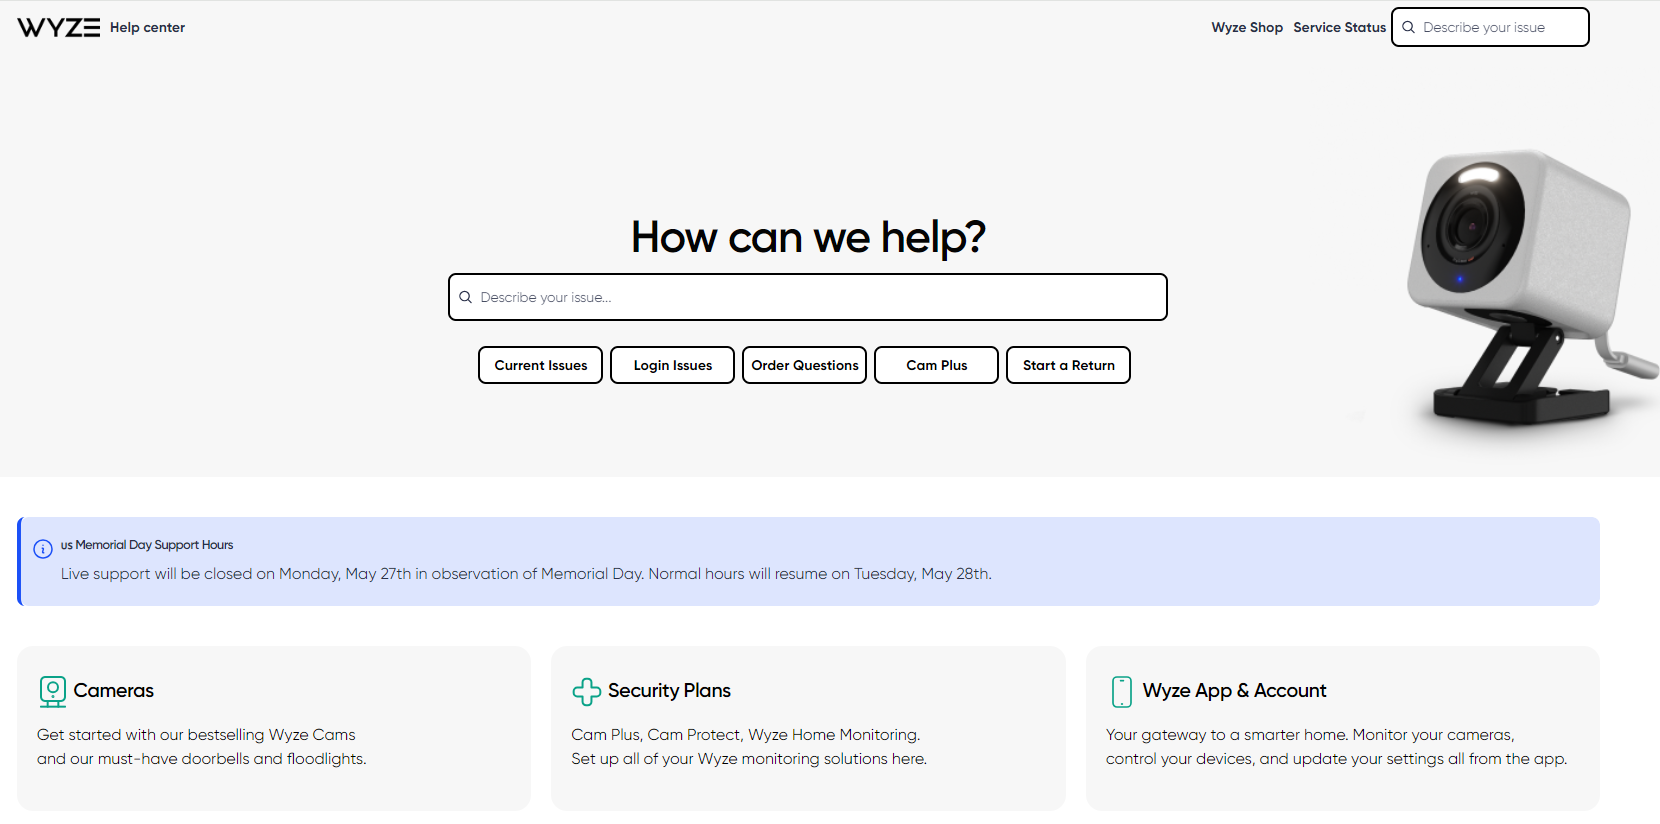Go to Help center home link
The height and width of the screenshot is (824, 1660).
147,28
